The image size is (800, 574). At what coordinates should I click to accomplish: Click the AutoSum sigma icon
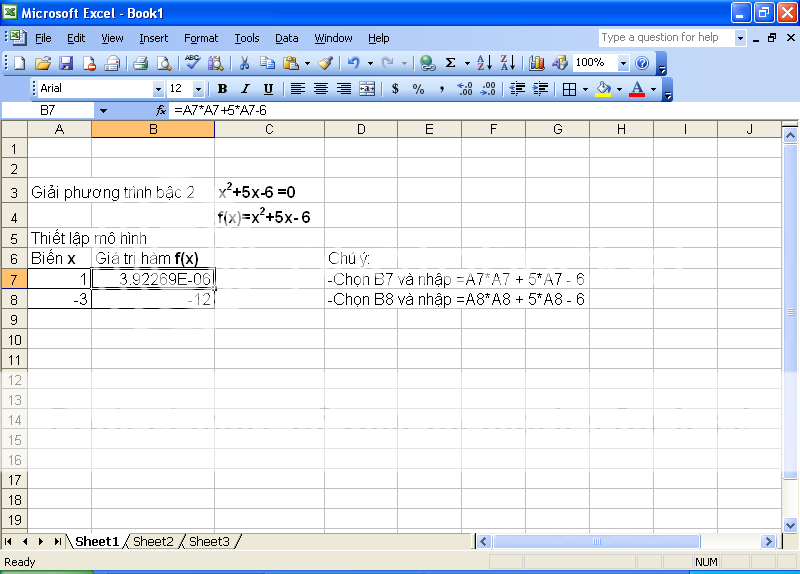(450, 63)
